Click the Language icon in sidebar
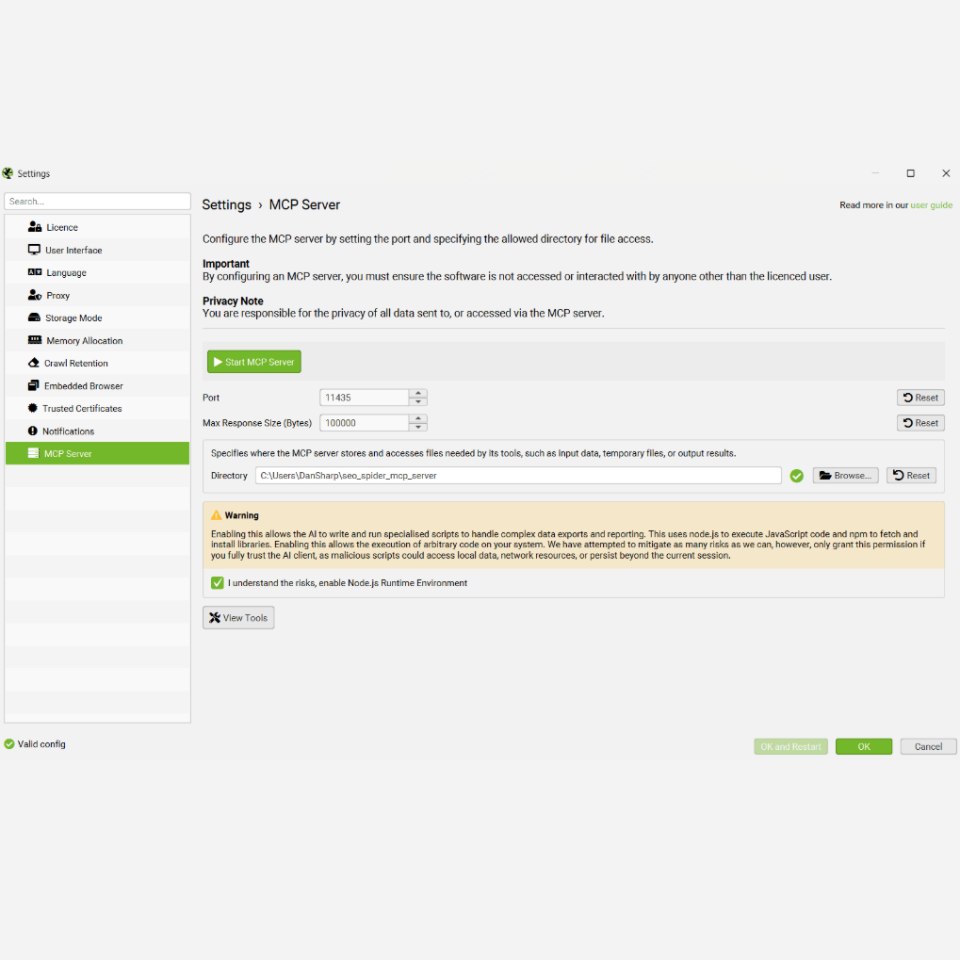960x960 pixels. (34, 272)
